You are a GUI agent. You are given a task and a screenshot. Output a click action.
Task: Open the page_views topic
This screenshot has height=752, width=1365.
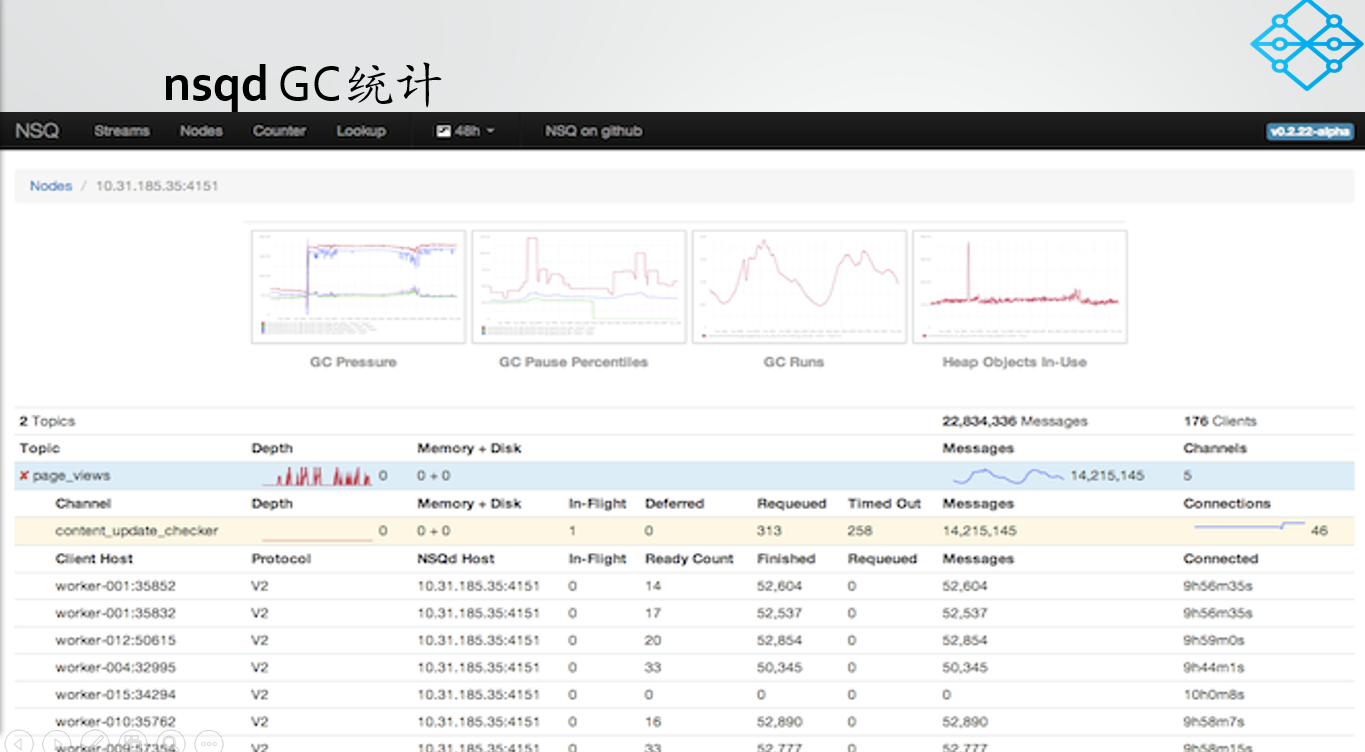click(71, 476)
